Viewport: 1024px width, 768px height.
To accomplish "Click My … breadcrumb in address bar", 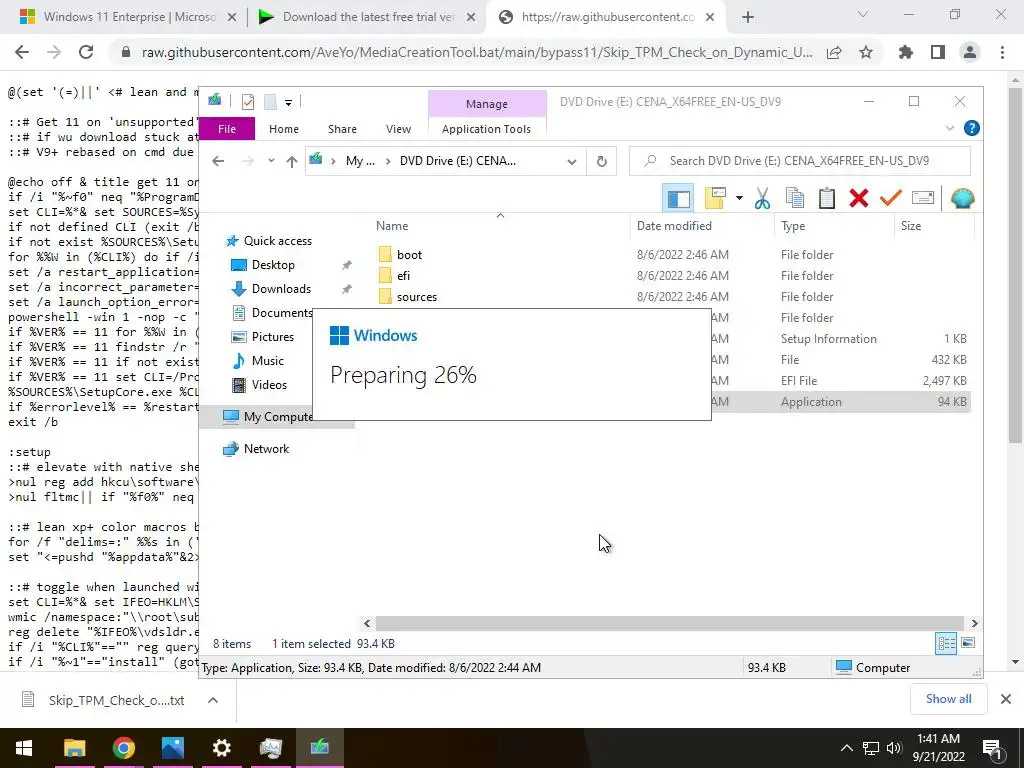I will (x=360, y=161).
